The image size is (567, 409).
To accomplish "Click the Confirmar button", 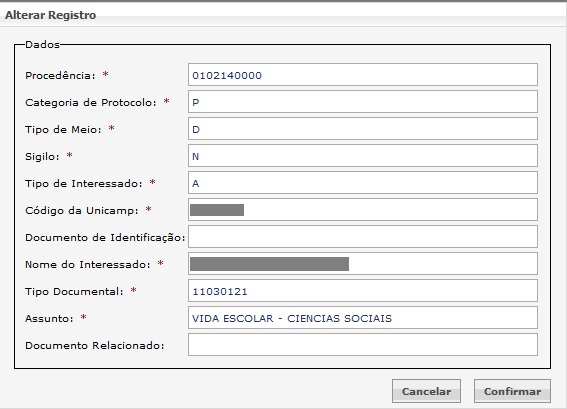I will click(512, 391).
